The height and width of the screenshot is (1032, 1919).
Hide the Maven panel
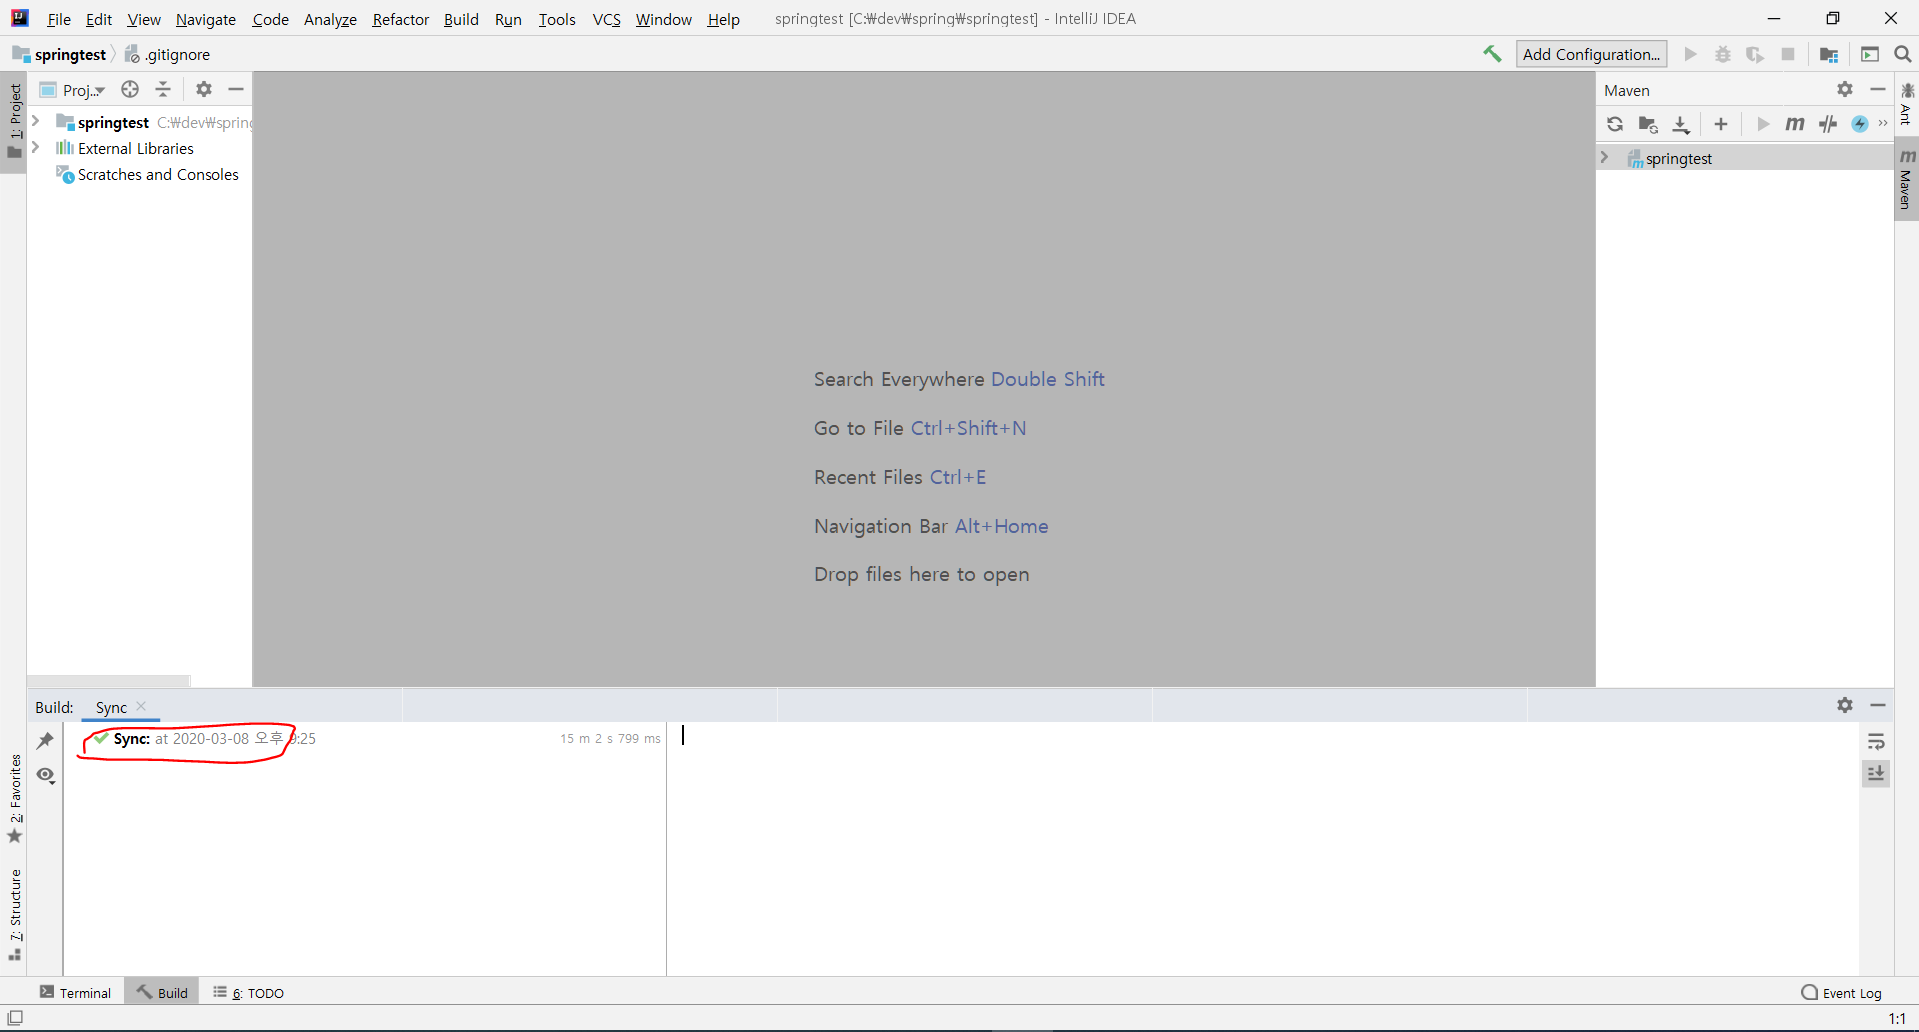click(1878, 89)
